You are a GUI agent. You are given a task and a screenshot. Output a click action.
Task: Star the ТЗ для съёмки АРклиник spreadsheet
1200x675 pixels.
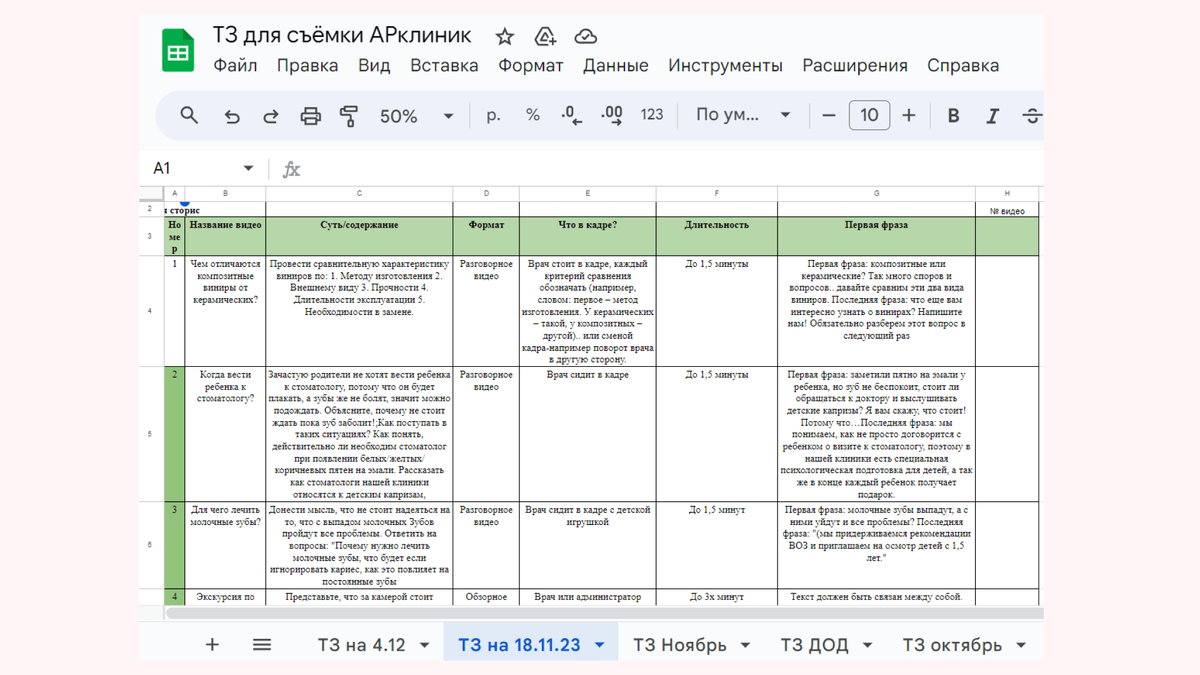coord(503,35)
